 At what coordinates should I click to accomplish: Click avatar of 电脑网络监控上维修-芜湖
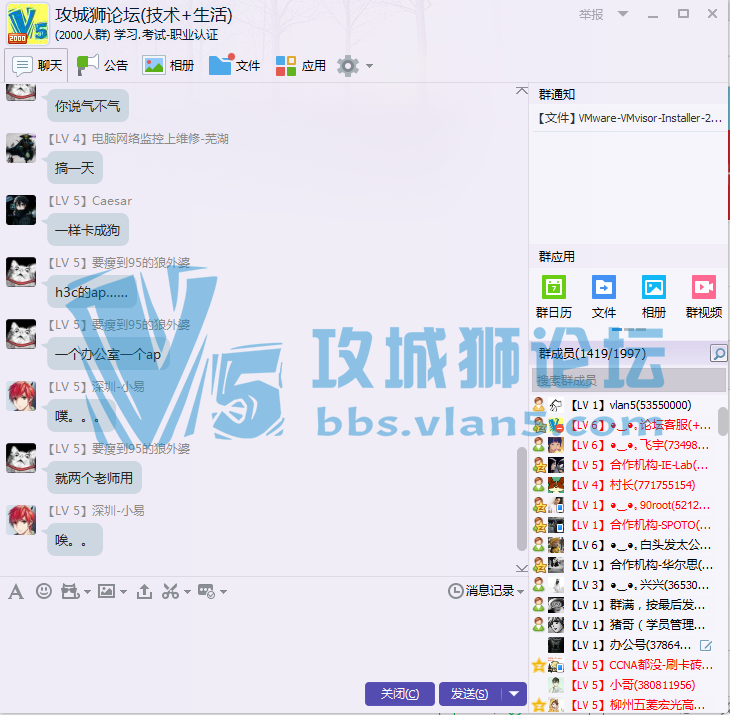click(x=21, y=148)
